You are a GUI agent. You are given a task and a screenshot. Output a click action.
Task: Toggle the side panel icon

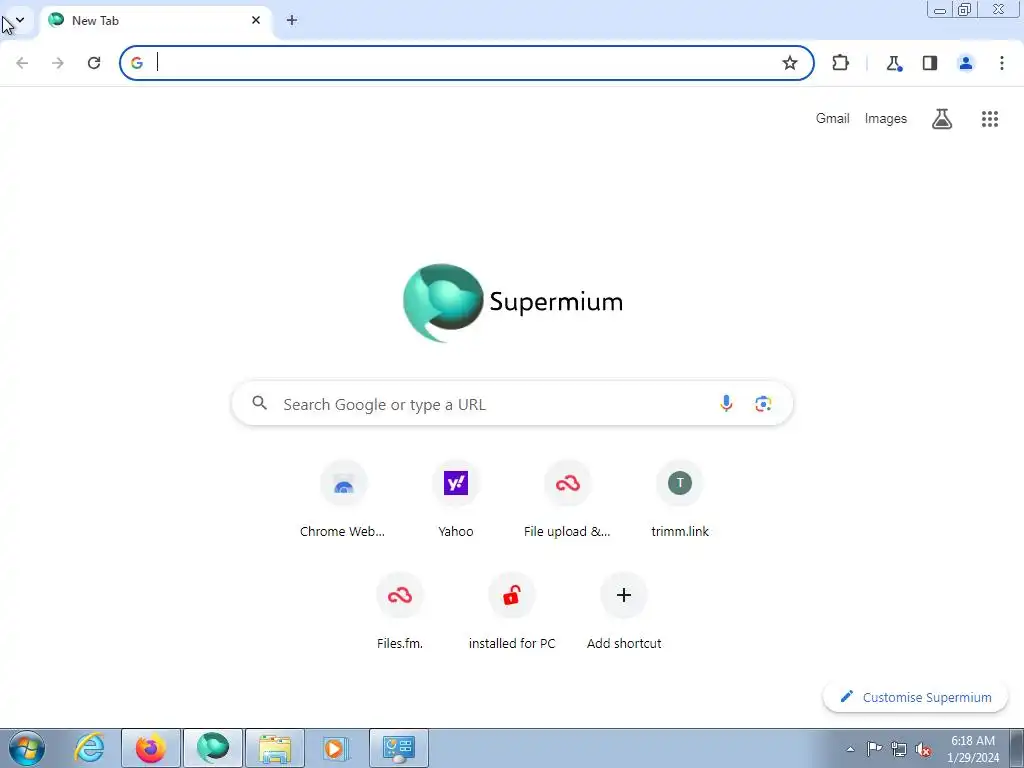pyautogui.click(x=930, y=63)
